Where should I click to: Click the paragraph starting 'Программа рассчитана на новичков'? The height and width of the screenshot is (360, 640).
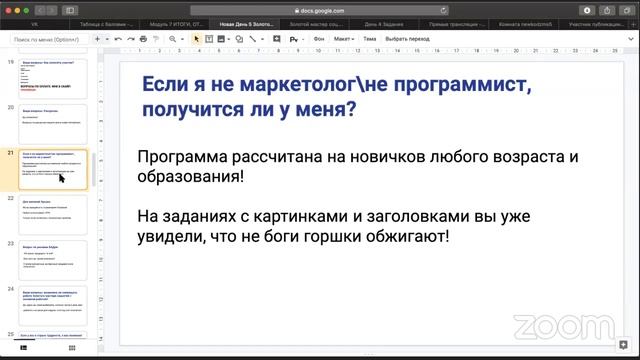click(x=358, y=167)
